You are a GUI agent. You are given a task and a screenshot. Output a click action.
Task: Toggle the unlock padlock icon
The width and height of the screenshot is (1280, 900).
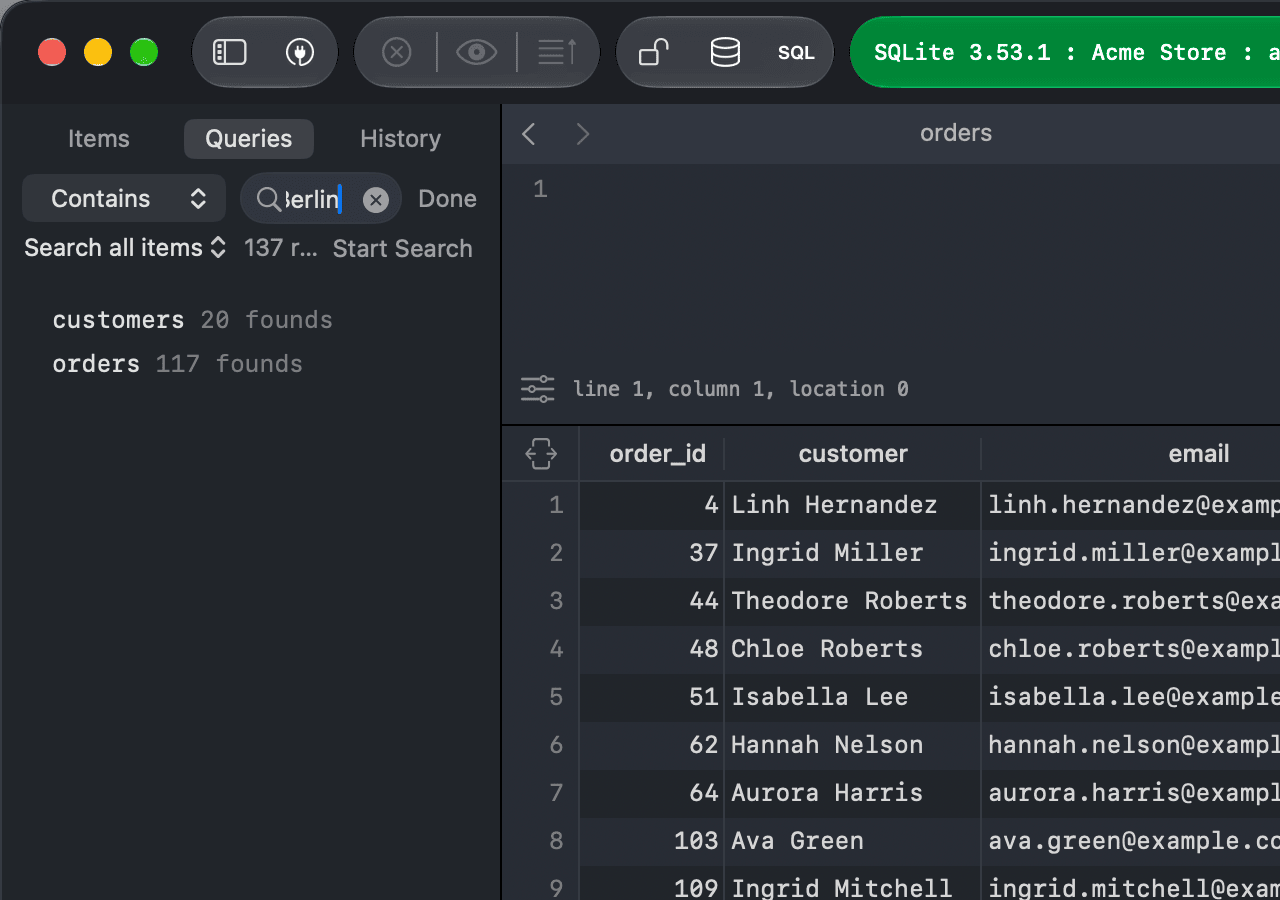(x=653, y=52)
